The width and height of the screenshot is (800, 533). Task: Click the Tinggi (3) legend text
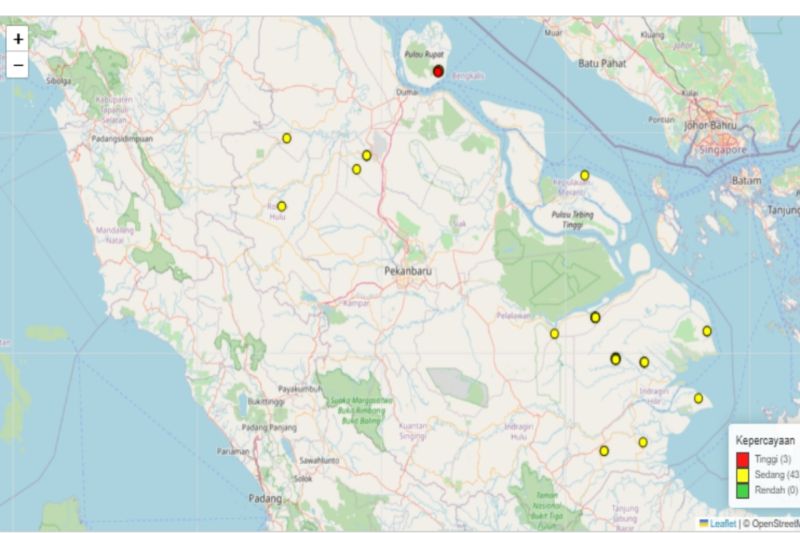click(x=770, y=459)
